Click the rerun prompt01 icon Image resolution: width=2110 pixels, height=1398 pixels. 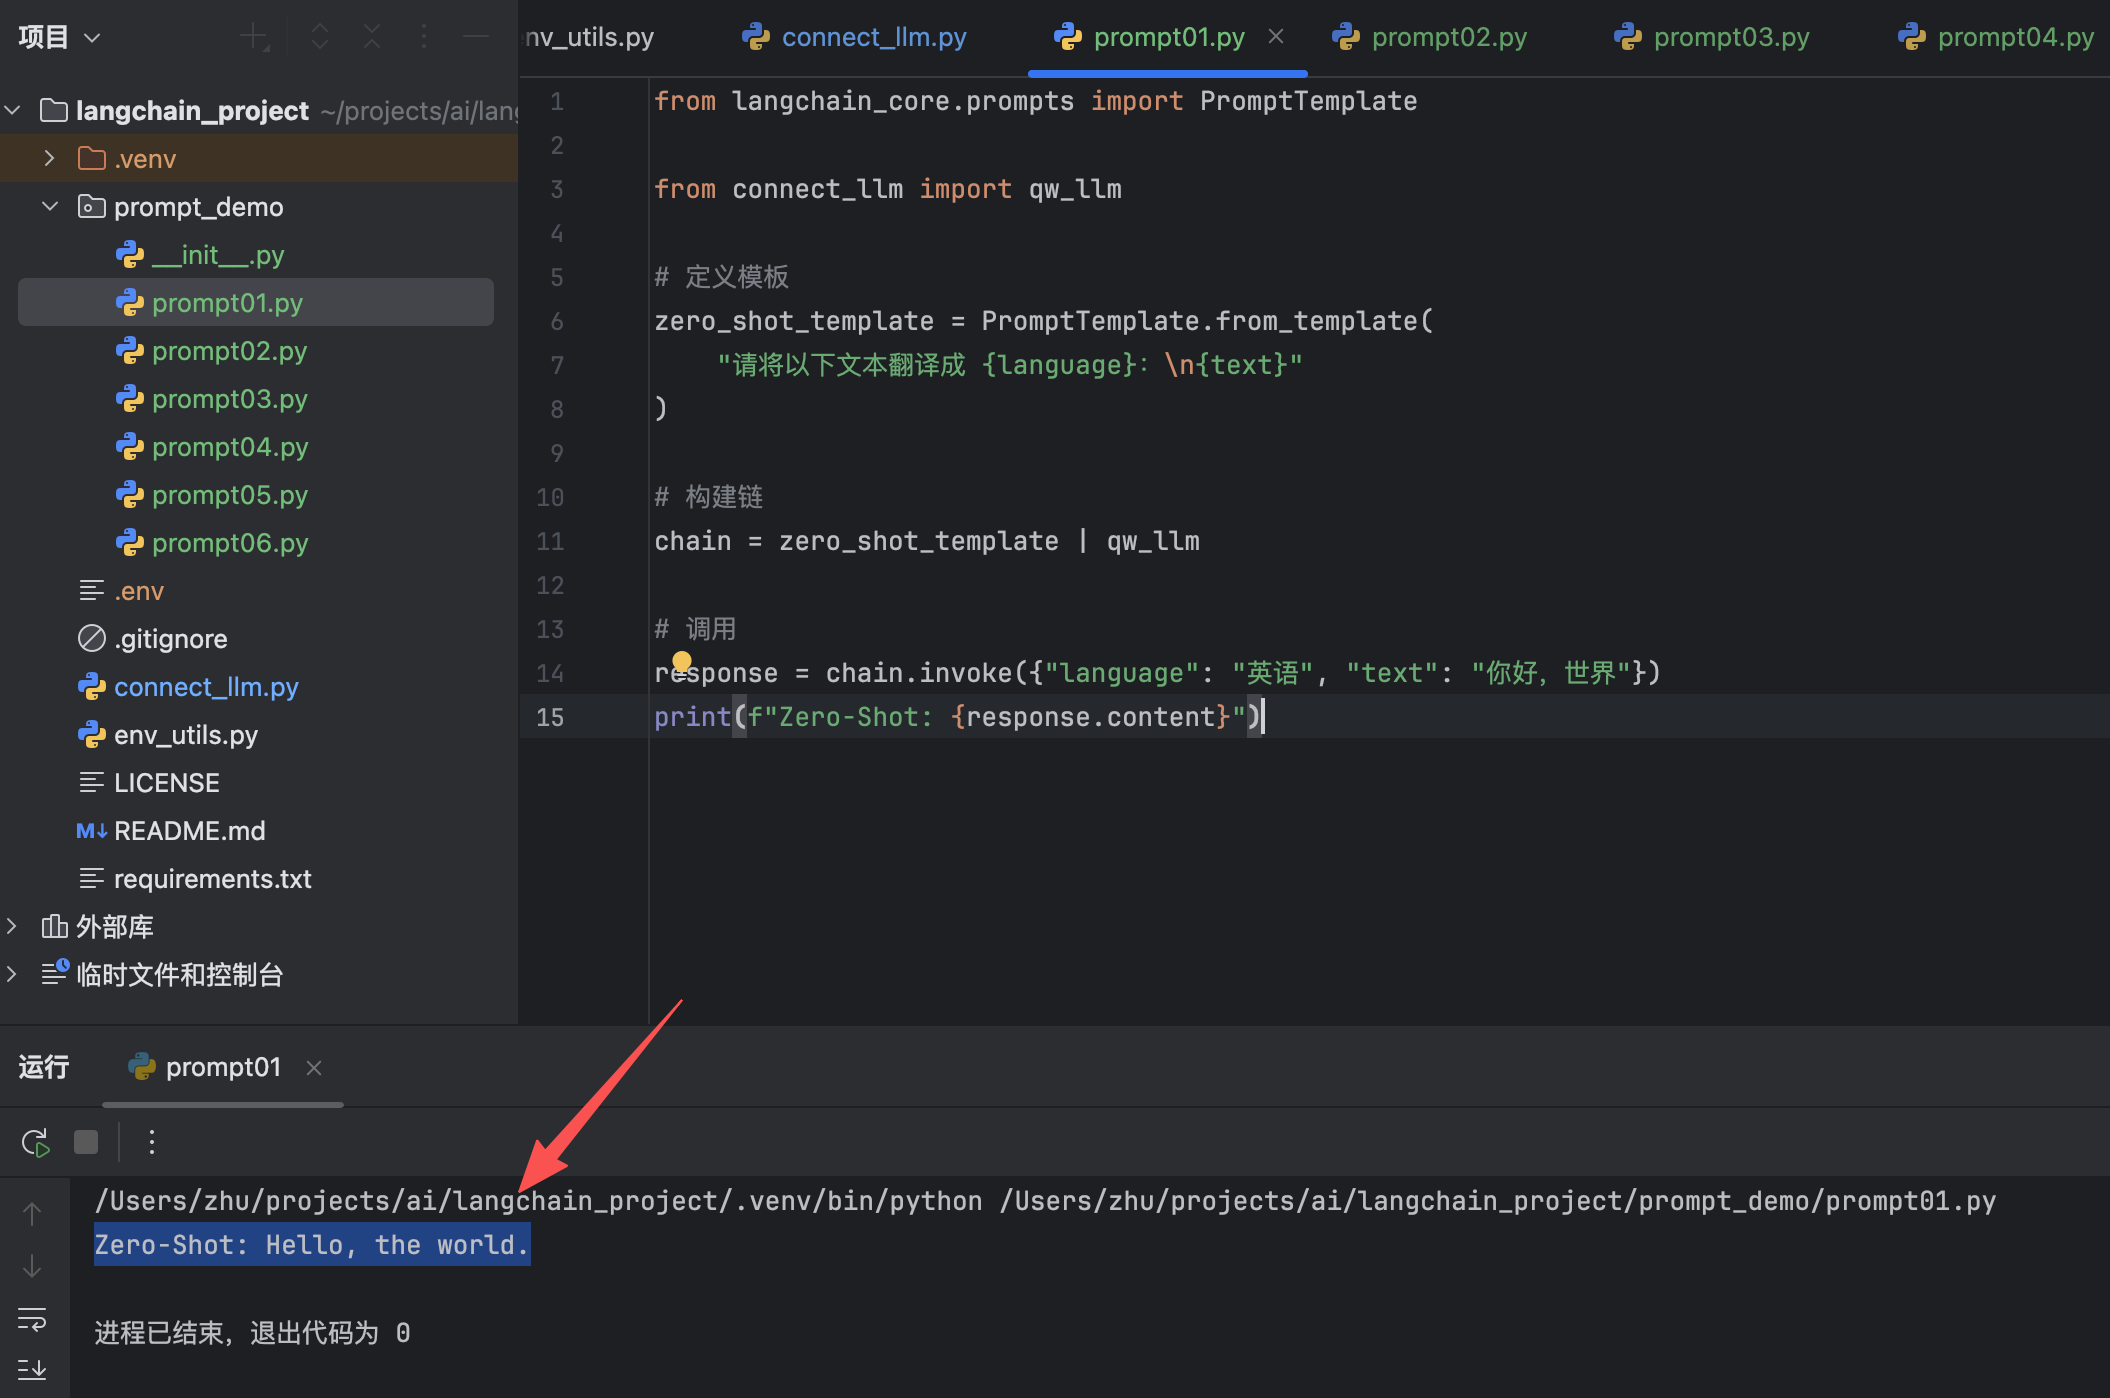tap(35, 1142)
